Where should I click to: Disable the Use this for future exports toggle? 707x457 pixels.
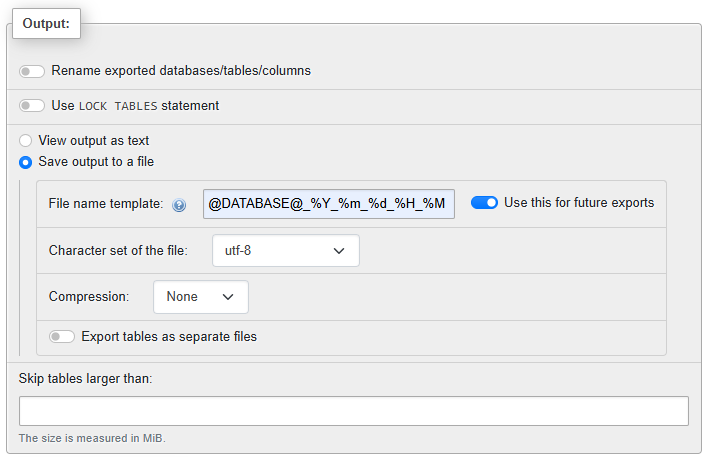tap(484, 203)
